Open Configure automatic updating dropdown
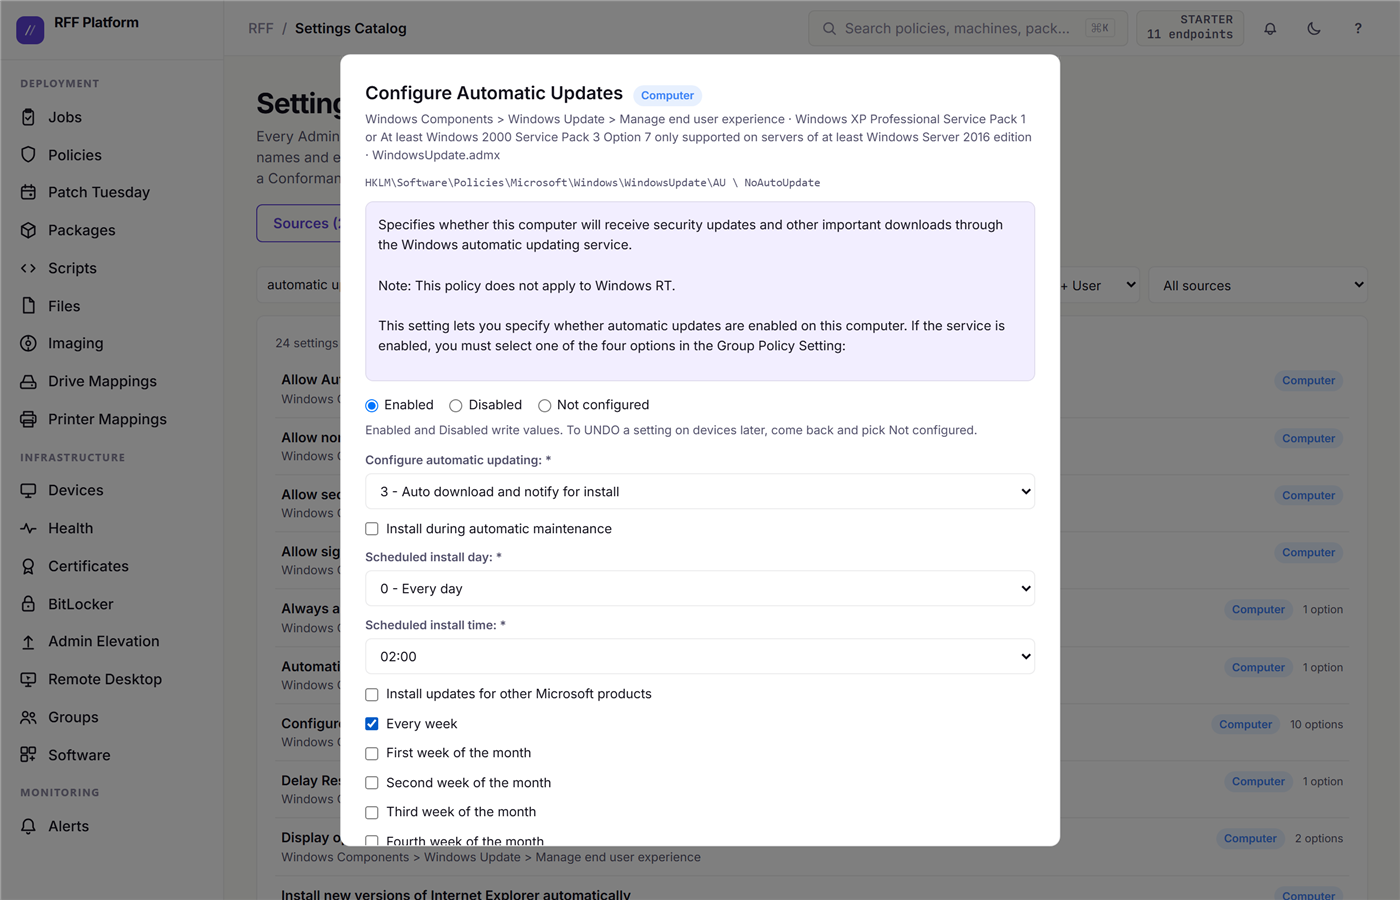Image resolution: width=1400 pixels, height=900 pixels. click(700, 492)
